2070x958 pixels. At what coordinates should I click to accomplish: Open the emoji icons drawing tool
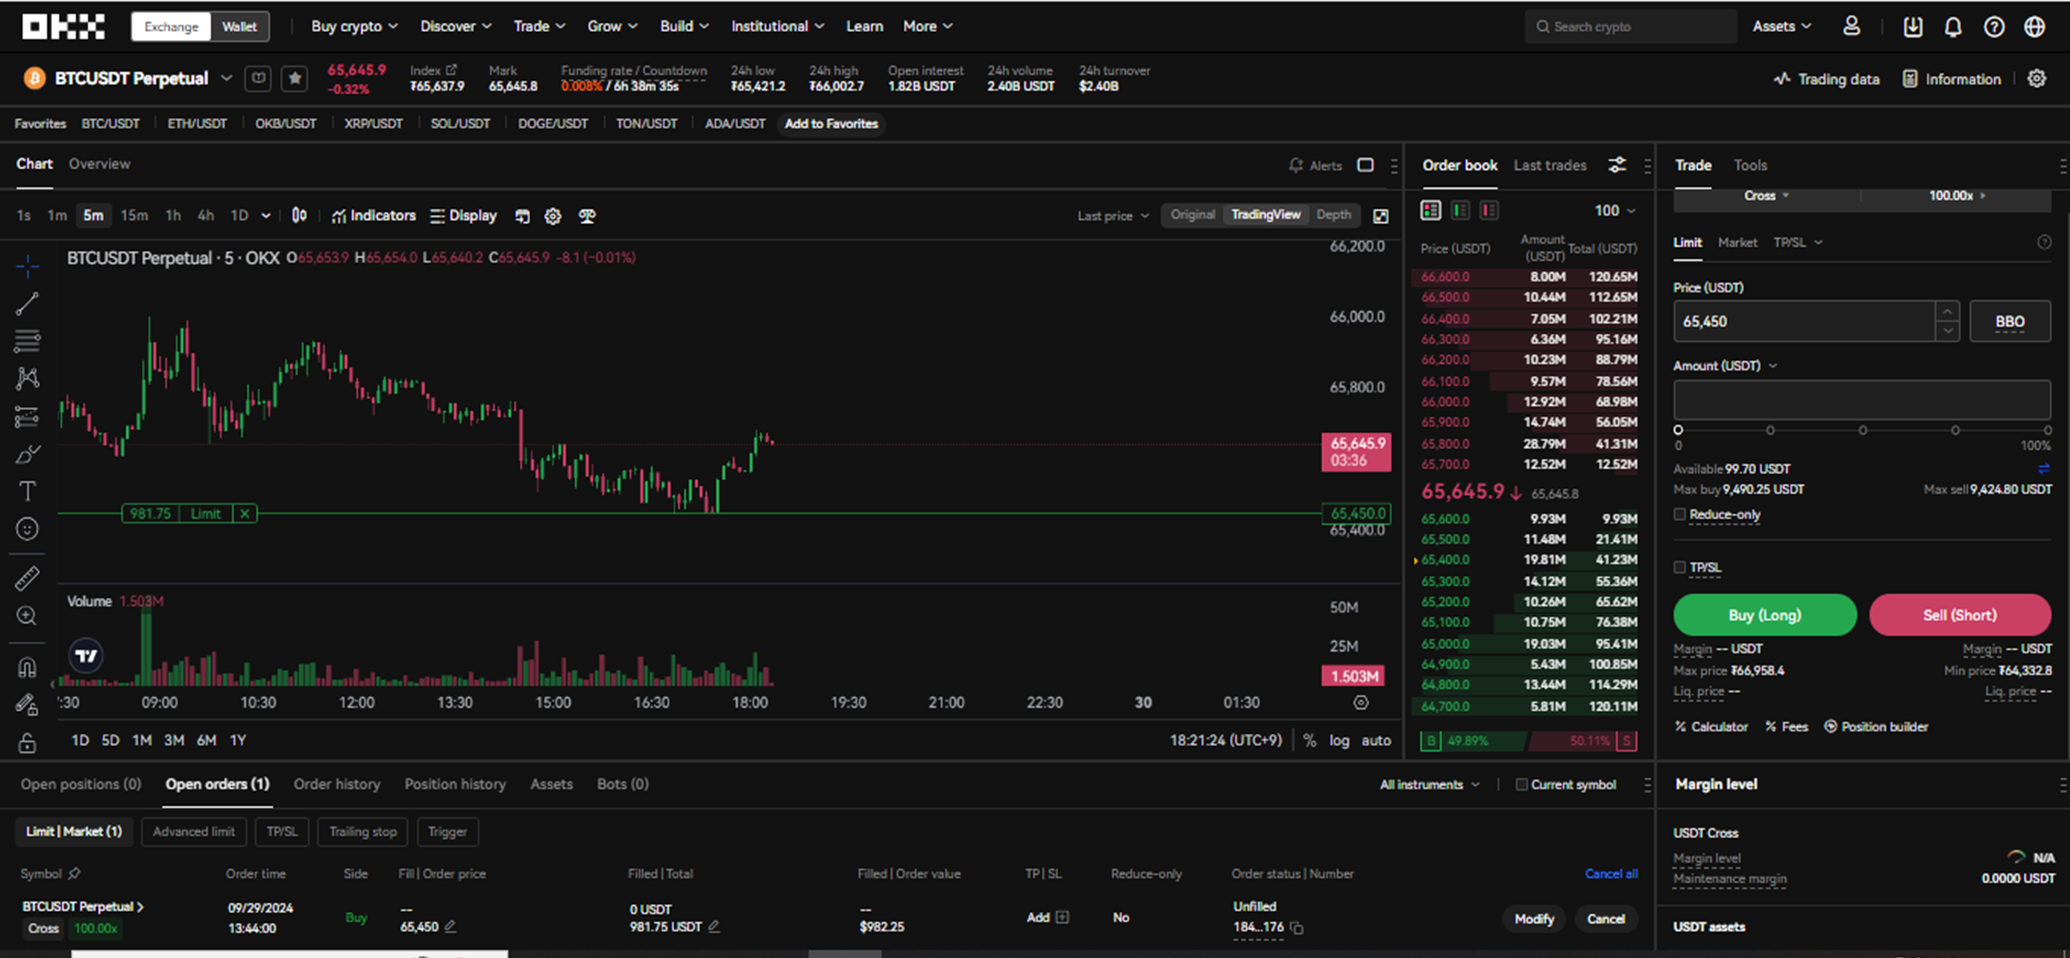pyautogui.click(x=27, y=529)
